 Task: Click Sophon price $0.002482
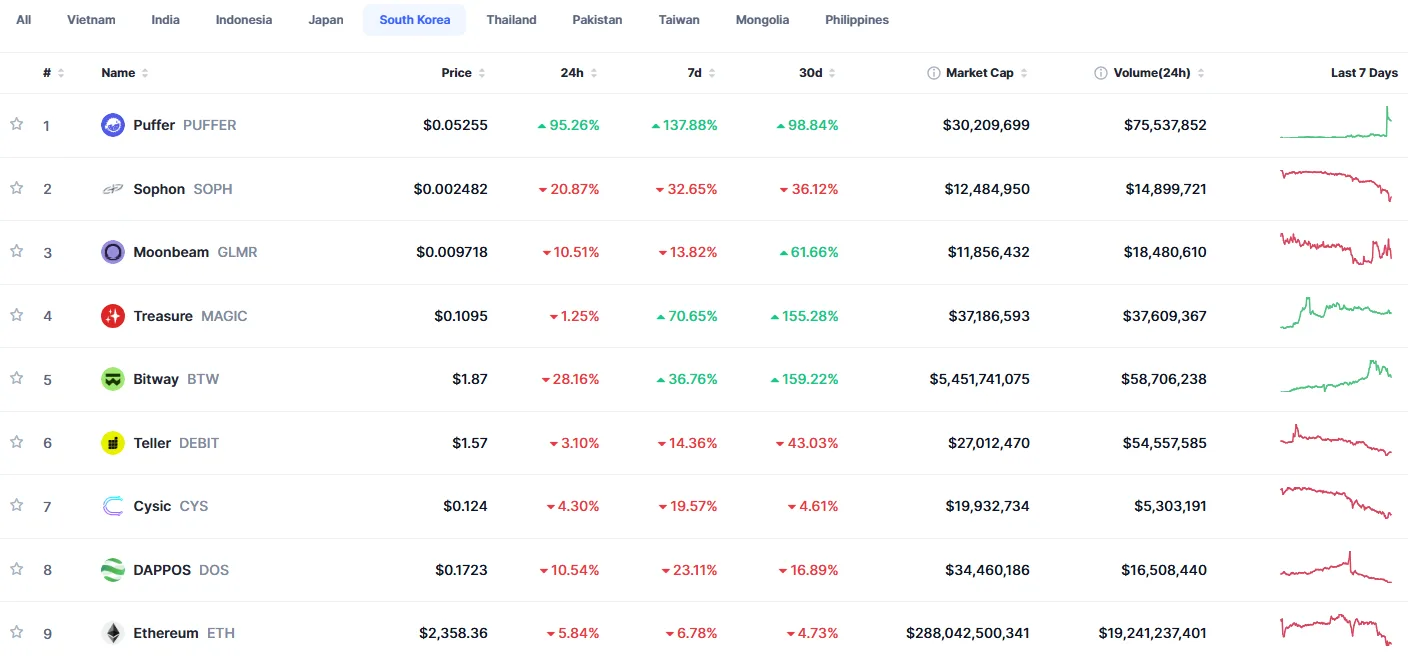(451, 189)
